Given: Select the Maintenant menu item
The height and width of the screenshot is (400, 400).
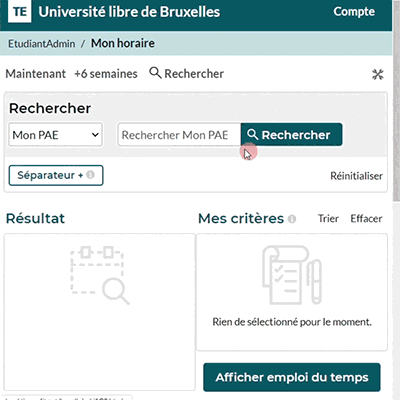Looking at the screenshot, I should (x=36, y=74).
